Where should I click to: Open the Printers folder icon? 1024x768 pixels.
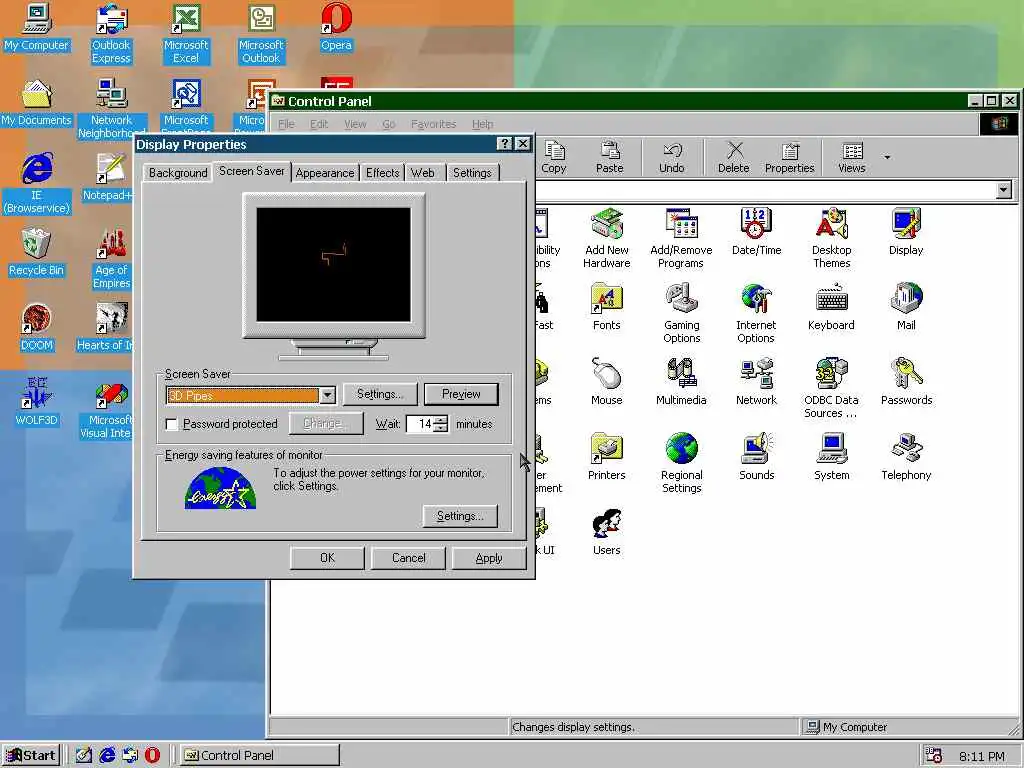(x=607, y=456)
